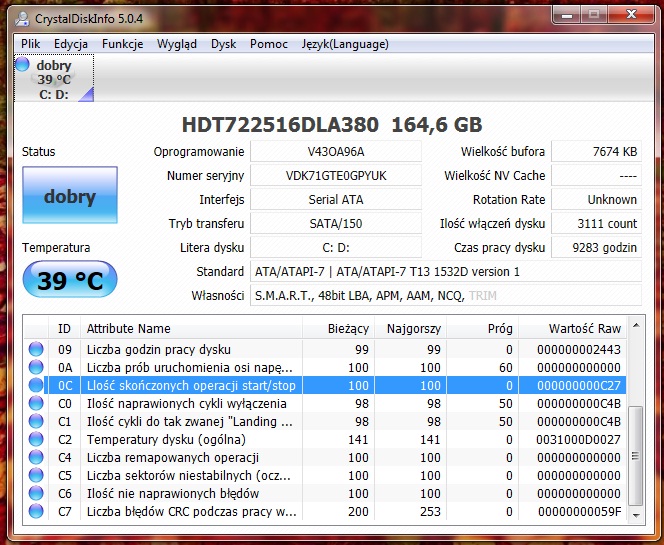The width and height of the screenshot is (664, 545).
Task: Click the blue status orb beside dobry in disk tab
Action: click(22, 65)
